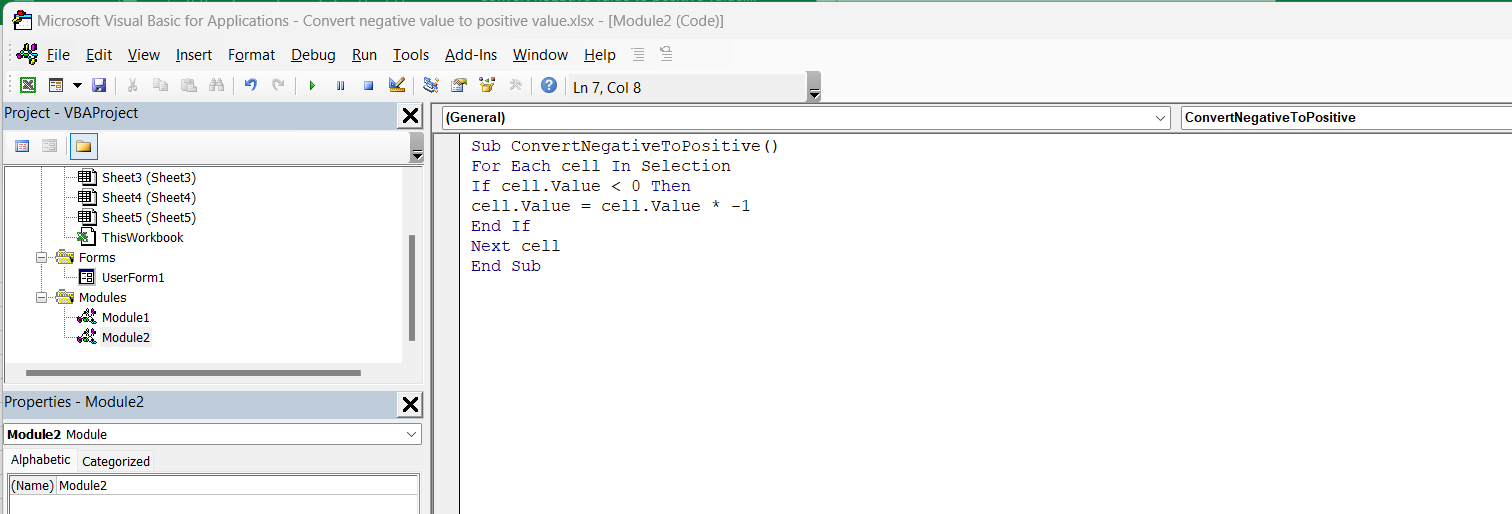This screenshot has width=1512, height=514.
Task: Click the 'Next cell' code line
Action: point(515,246)
